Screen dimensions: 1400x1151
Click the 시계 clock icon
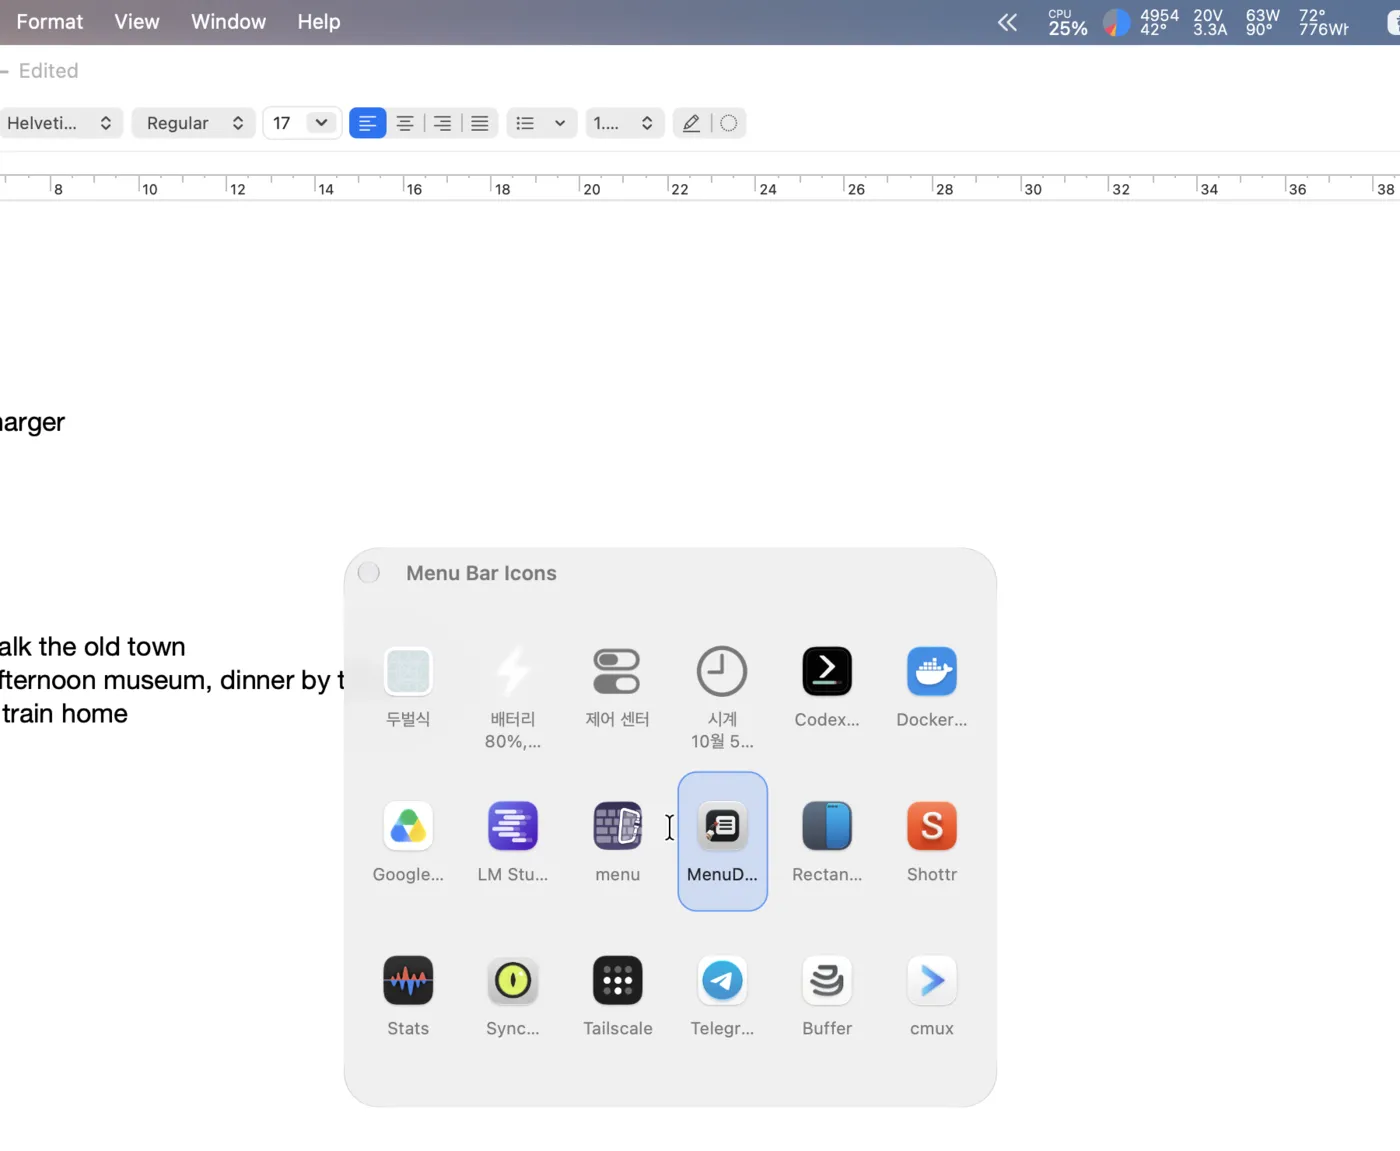tap(722, 671)
